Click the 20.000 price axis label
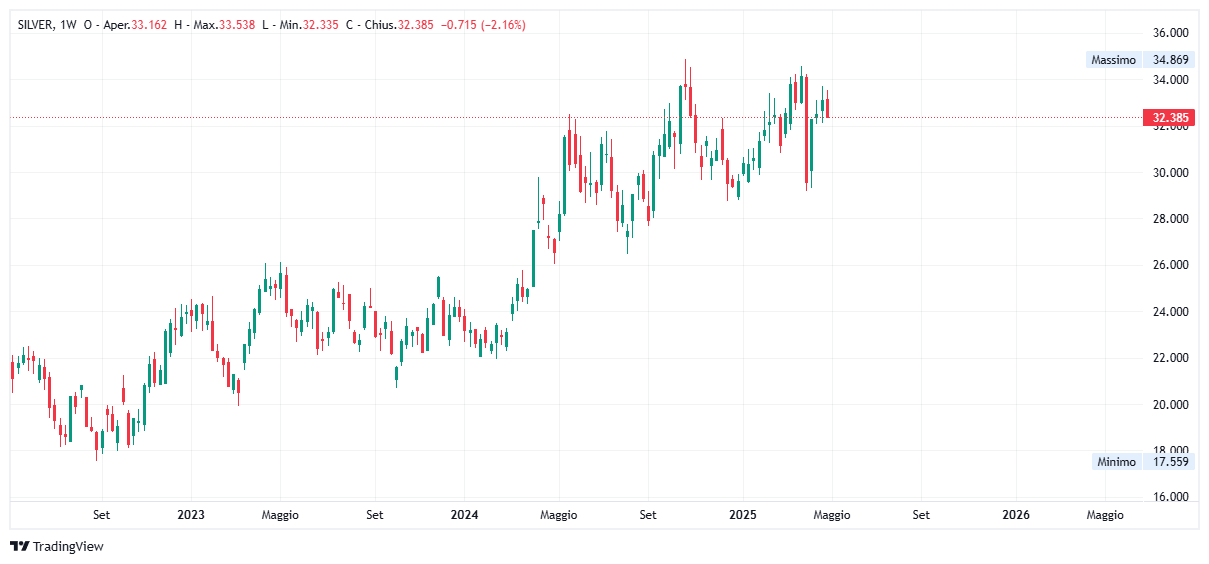The image size is (1209, 564). click(x=1170, y=405)
